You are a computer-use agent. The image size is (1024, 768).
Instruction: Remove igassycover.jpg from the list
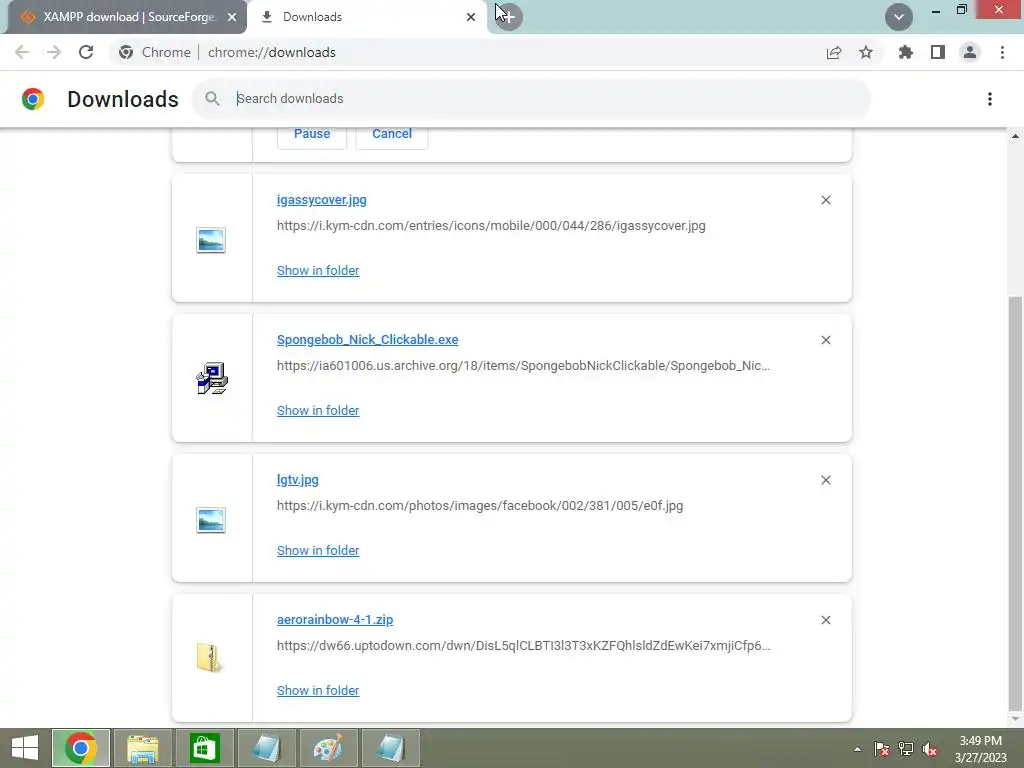[x=825, y=200]
